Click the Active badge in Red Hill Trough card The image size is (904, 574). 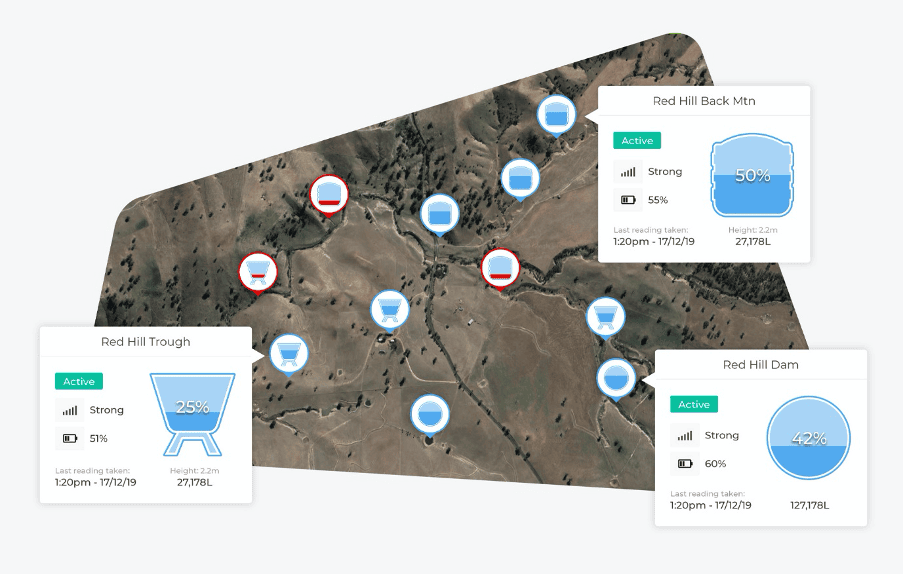[x=79, y=382]
